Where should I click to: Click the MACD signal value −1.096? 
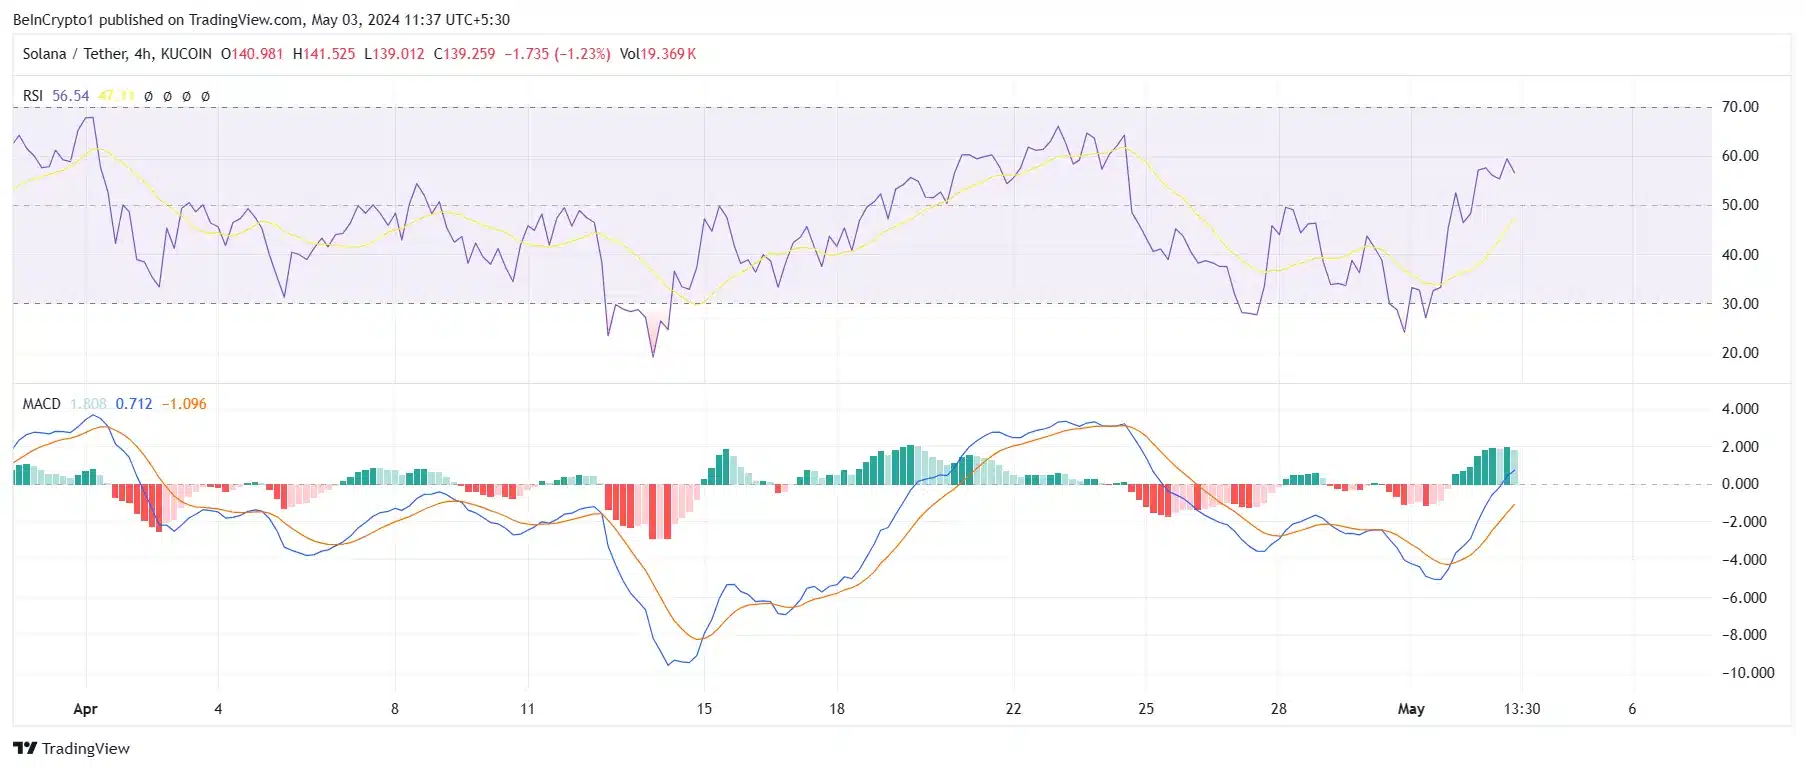[184, 404]
